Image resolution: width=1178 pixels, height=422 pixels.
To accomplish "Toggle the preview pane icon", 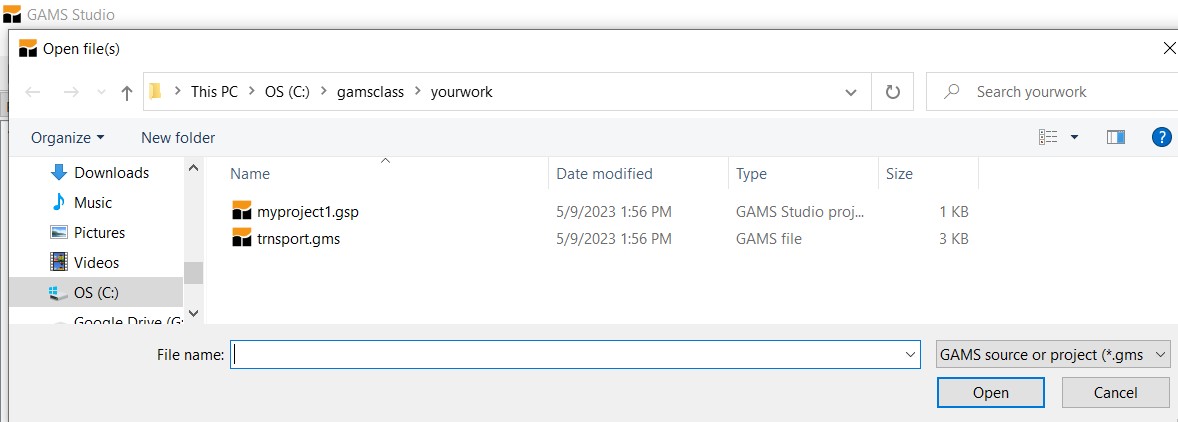I will point(1116,137).
